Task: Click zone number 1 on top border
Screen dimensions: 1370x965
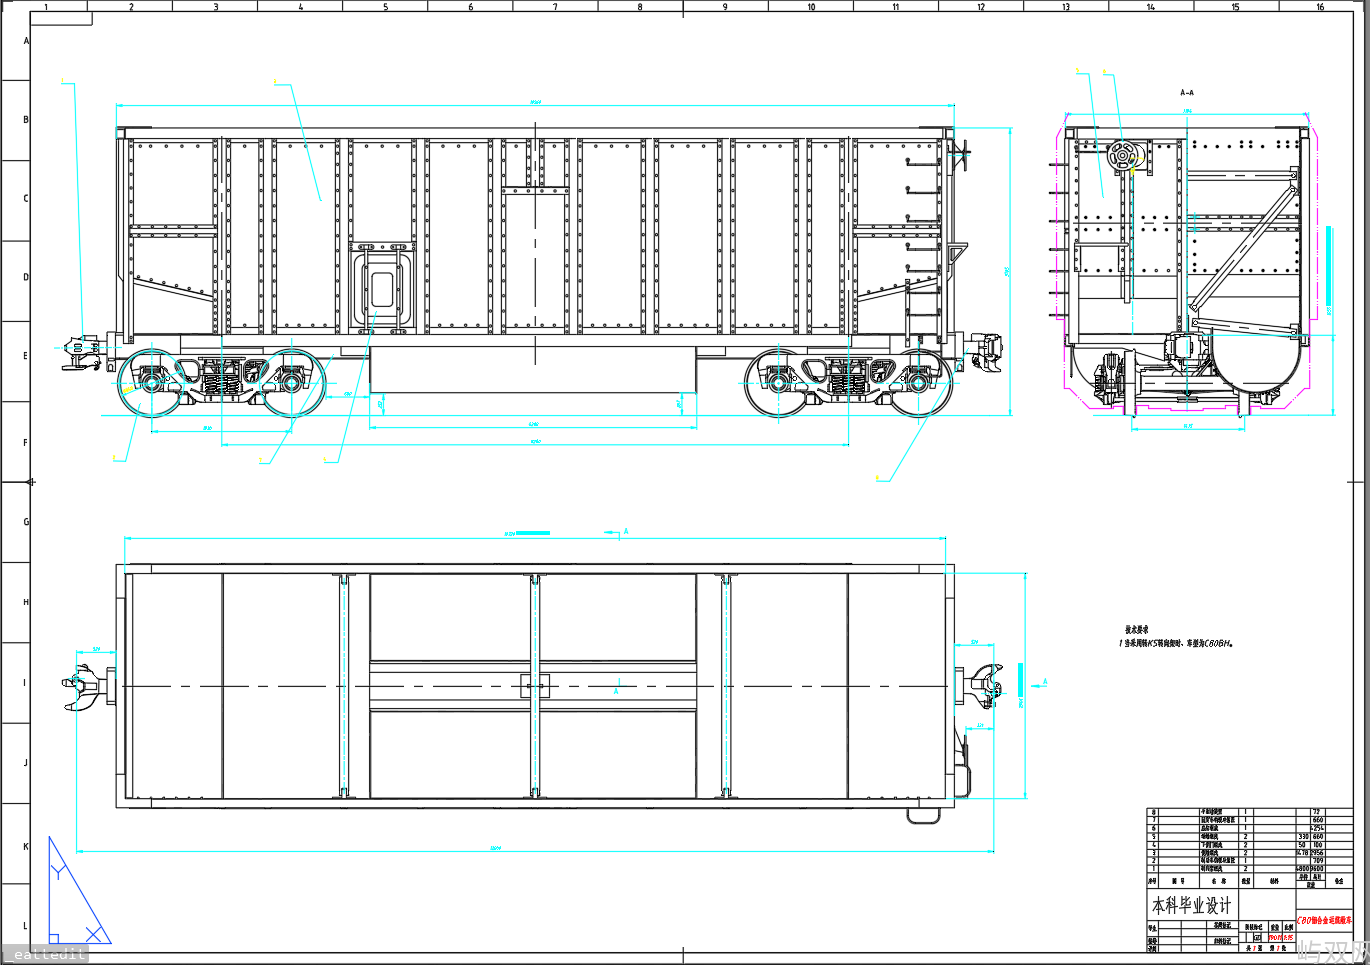Action: pos(46,7)
